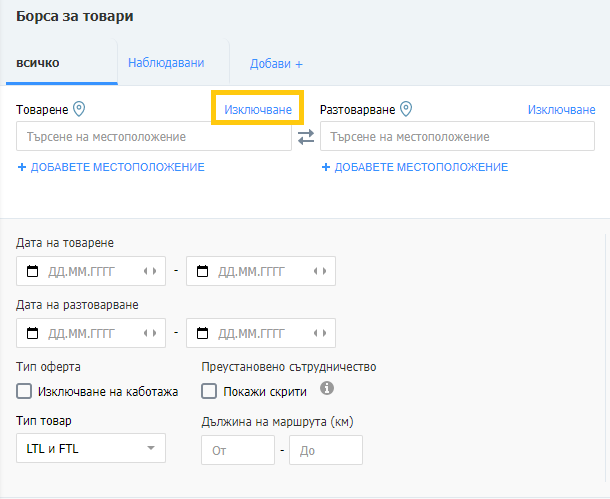
Task: Expand the Тип товар dropdown
Action: click(91, 448)
